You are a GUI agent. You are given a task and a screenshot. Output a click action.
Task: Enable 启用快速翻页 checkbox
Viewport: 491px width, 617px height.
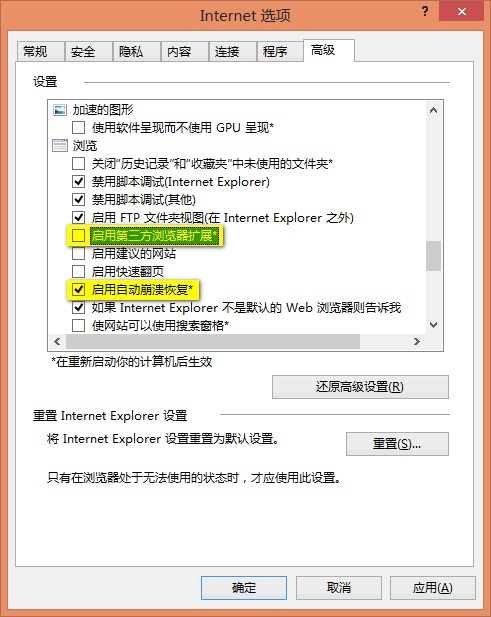click(78, 272)
